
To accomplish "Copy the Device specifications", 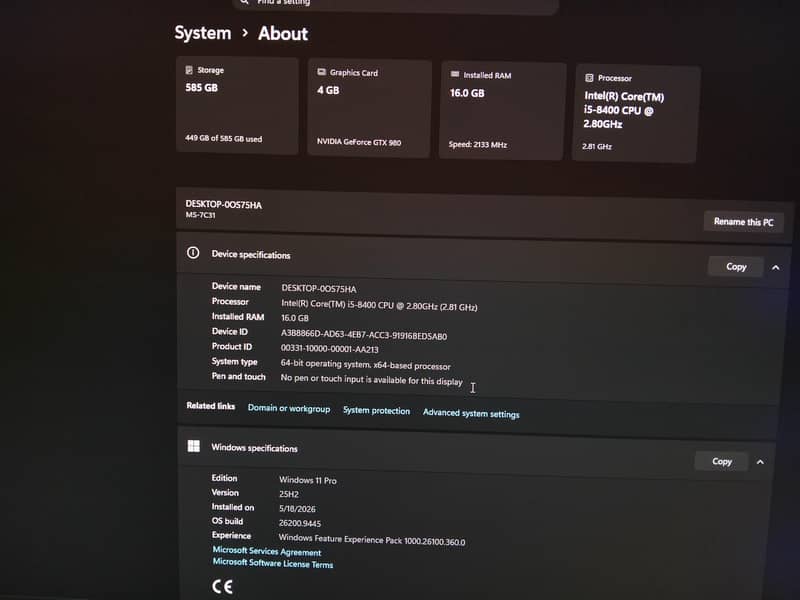I will pos(736,266).
